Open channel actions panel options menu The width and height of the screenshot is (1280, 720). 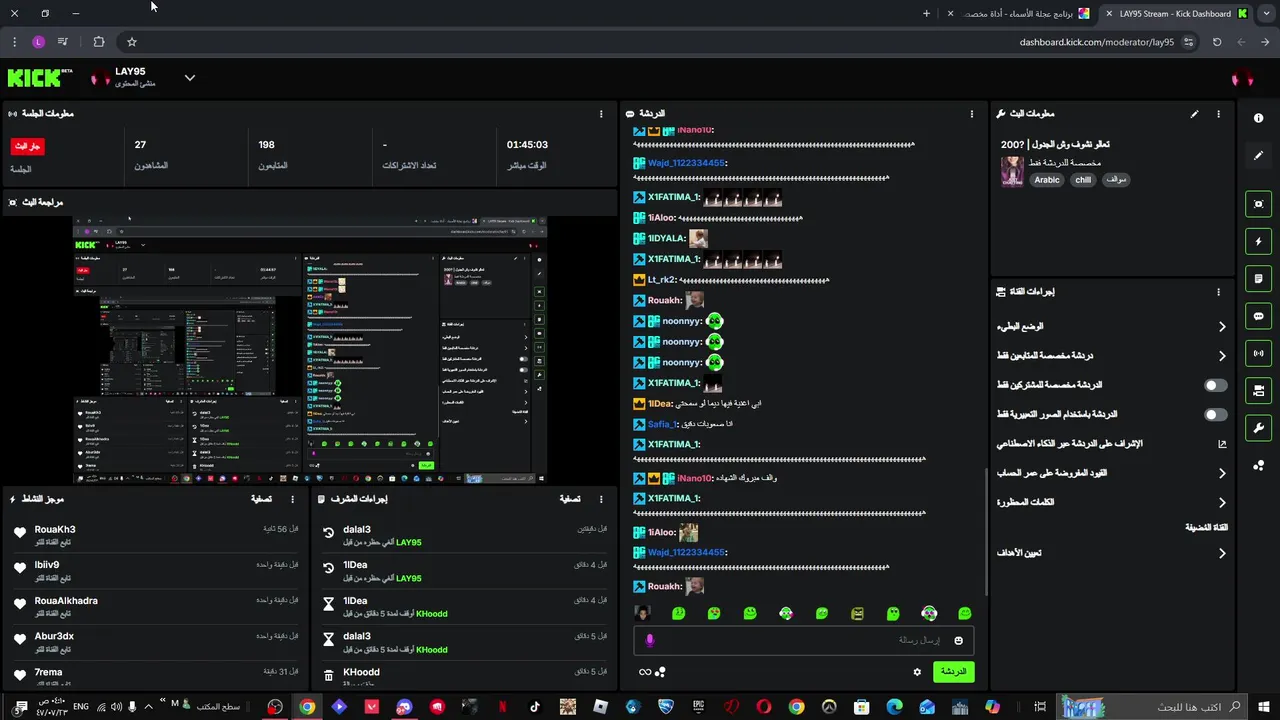tap(1218, 292)
